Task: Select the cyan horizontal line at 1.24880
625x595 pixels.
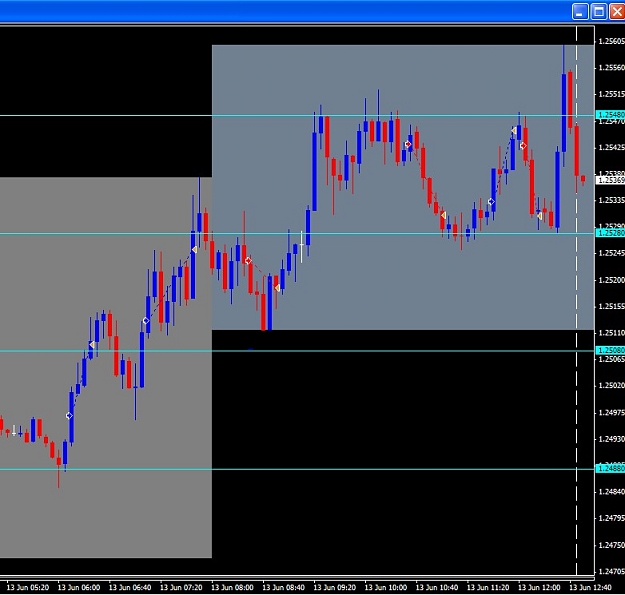Action: point(297,469)
